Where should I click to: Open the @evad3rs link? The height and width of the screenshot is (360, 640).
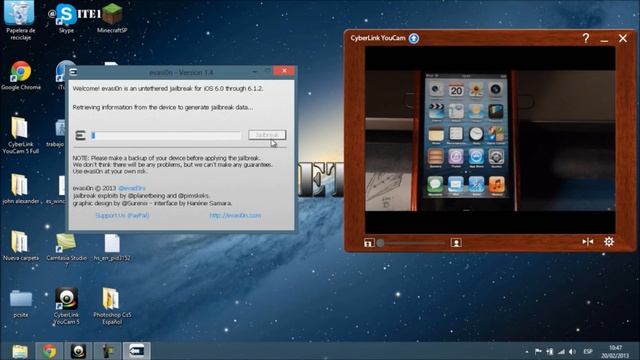pos(131,188)
